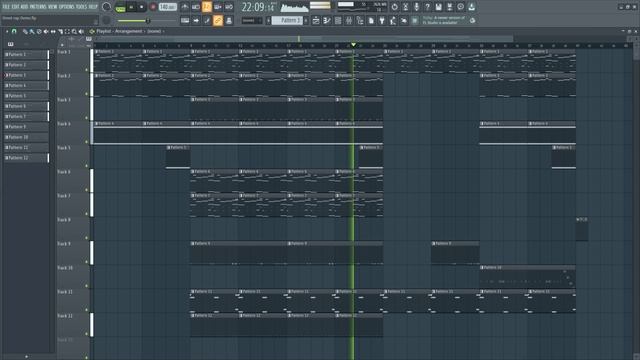Image resolution: width=640 pixels, height=360 pixels.
Task: Open the FILE menu
Action: click(x=7, y=7)
